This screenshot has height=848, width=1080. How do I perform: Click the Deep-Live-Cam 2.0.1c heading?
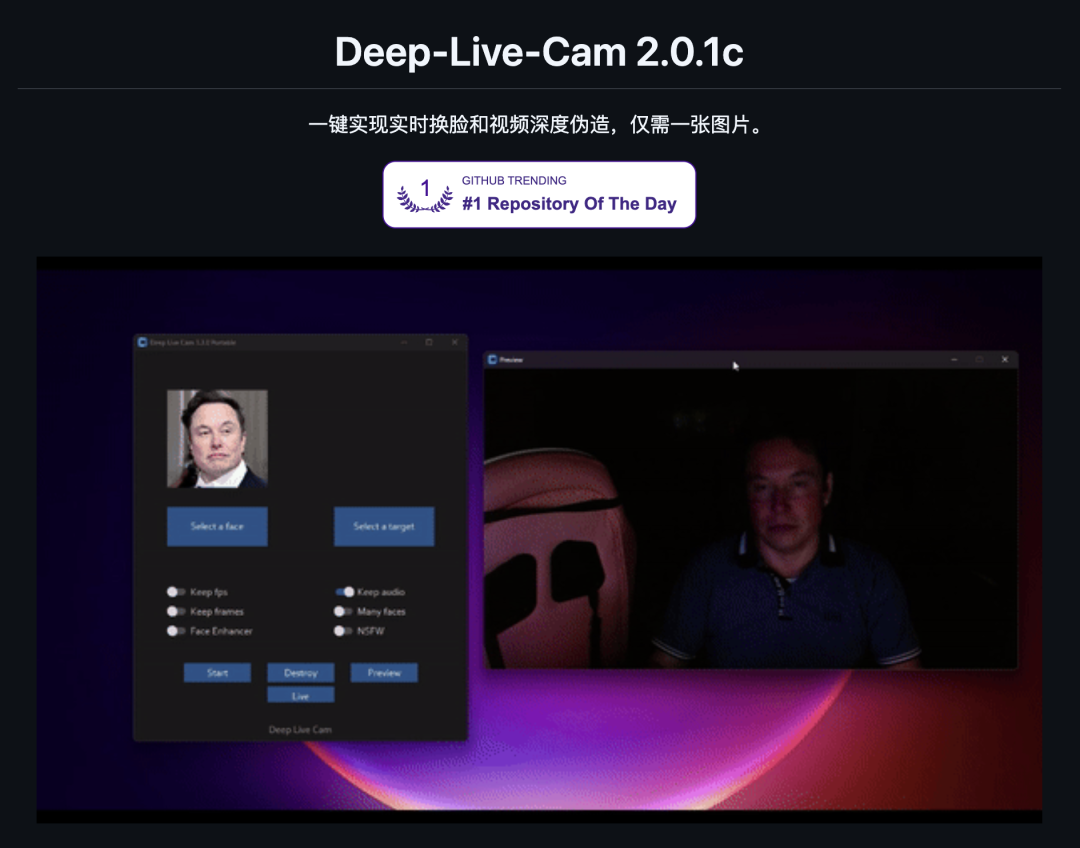(539, 52)
